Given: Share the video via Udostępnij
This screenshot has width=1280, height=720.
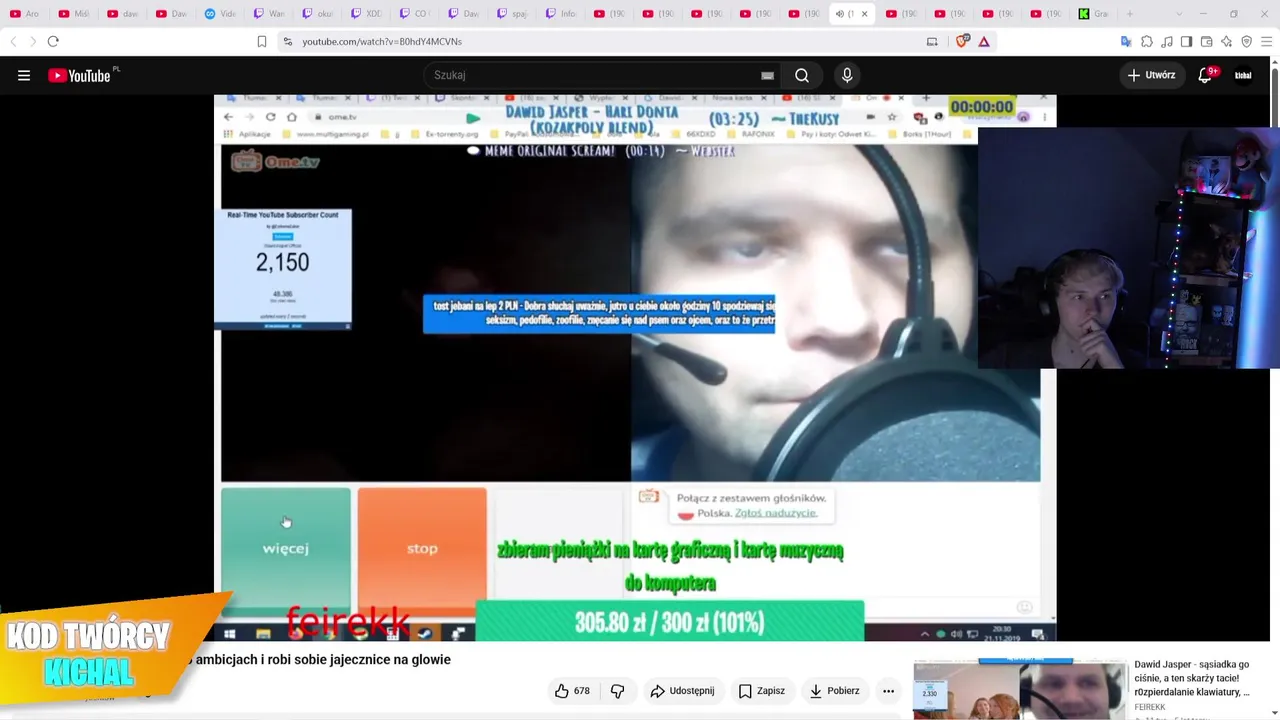Looking at the screenshot, I should (682, 691).
